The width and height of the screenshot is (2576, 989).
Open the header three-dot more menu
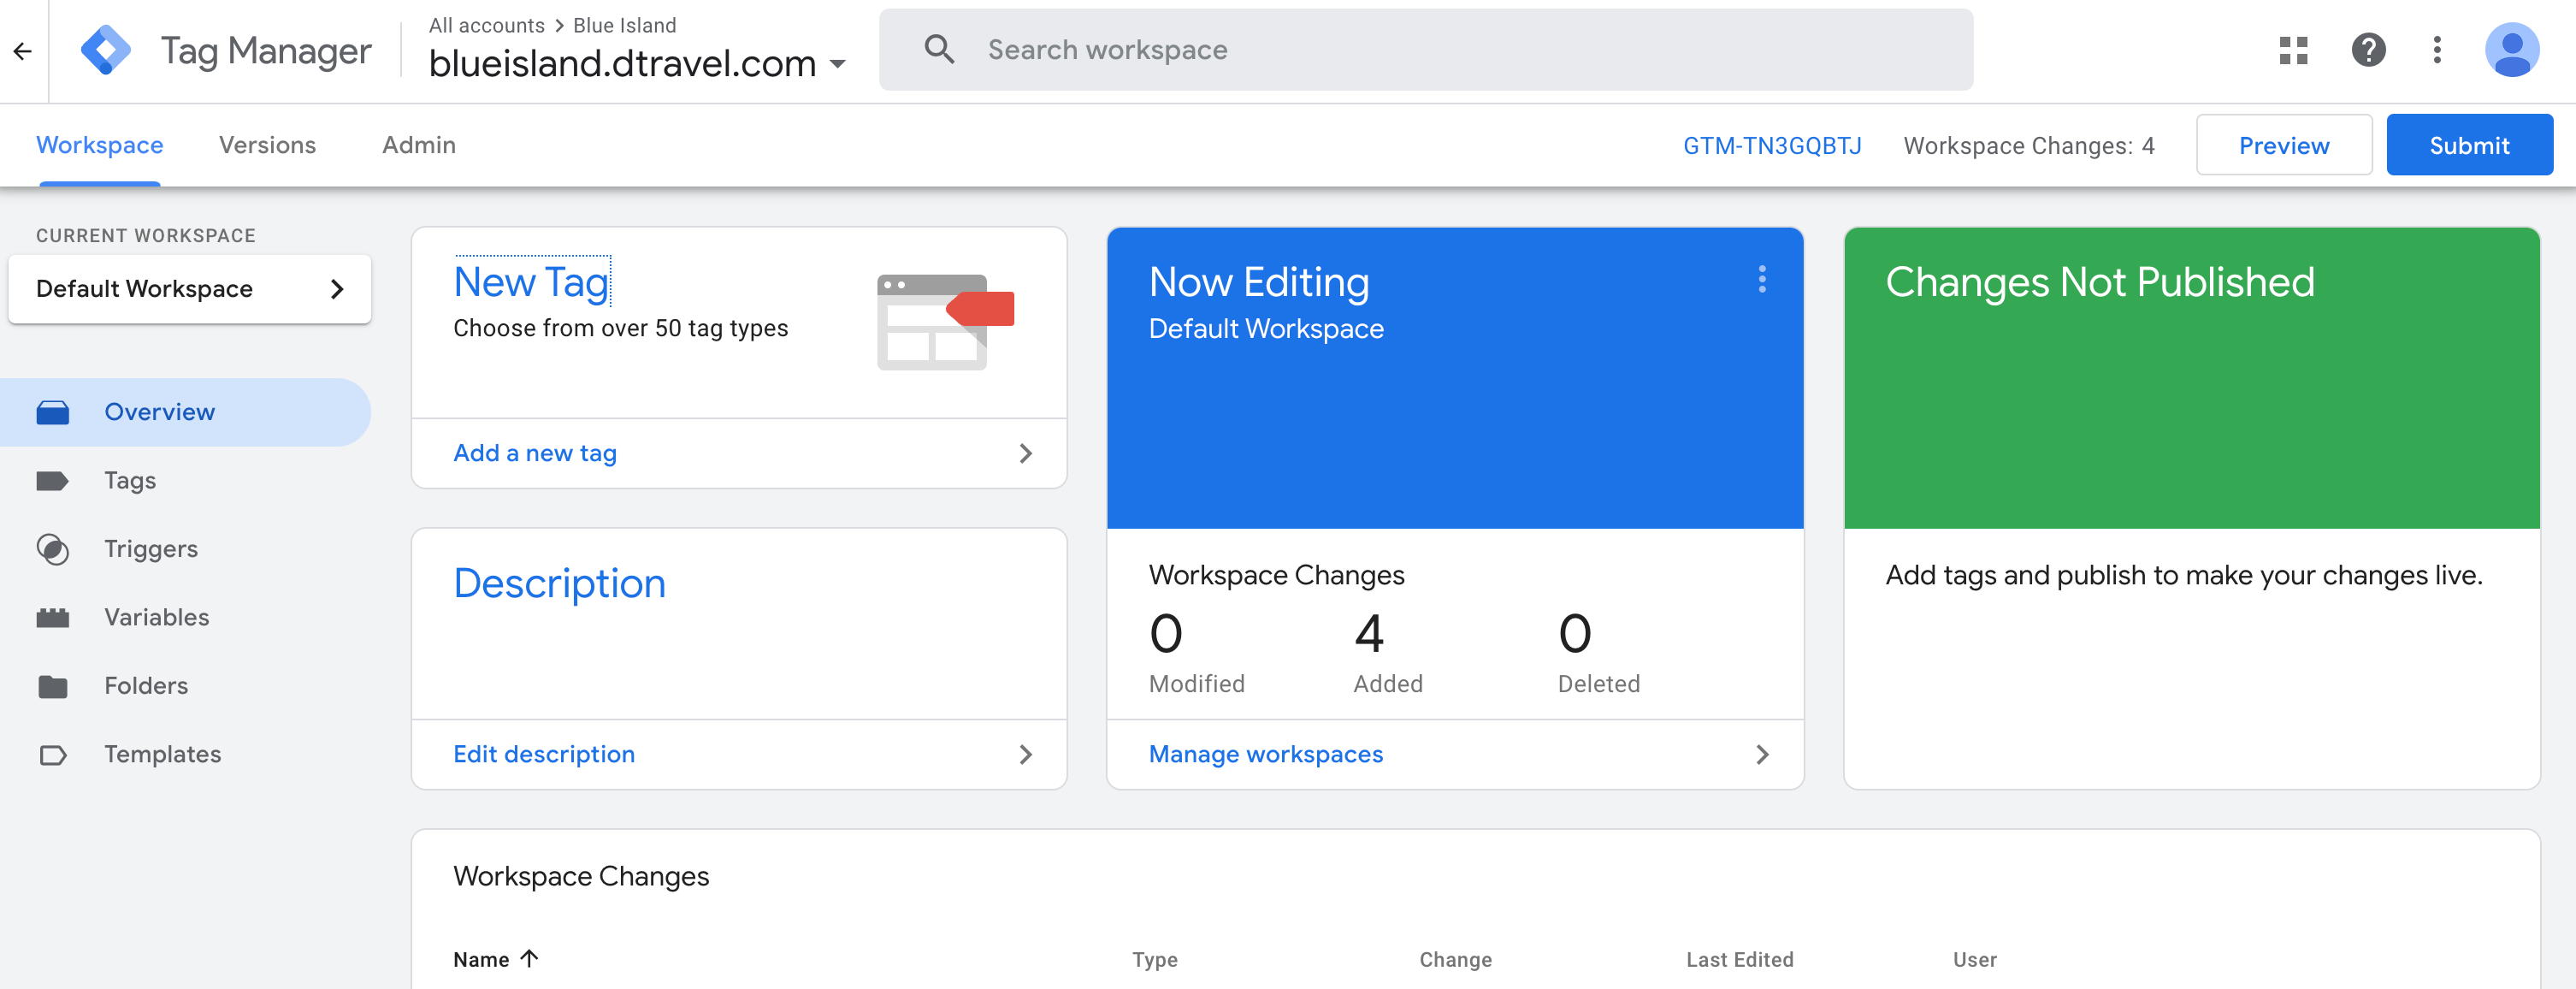coord(2437,50)
